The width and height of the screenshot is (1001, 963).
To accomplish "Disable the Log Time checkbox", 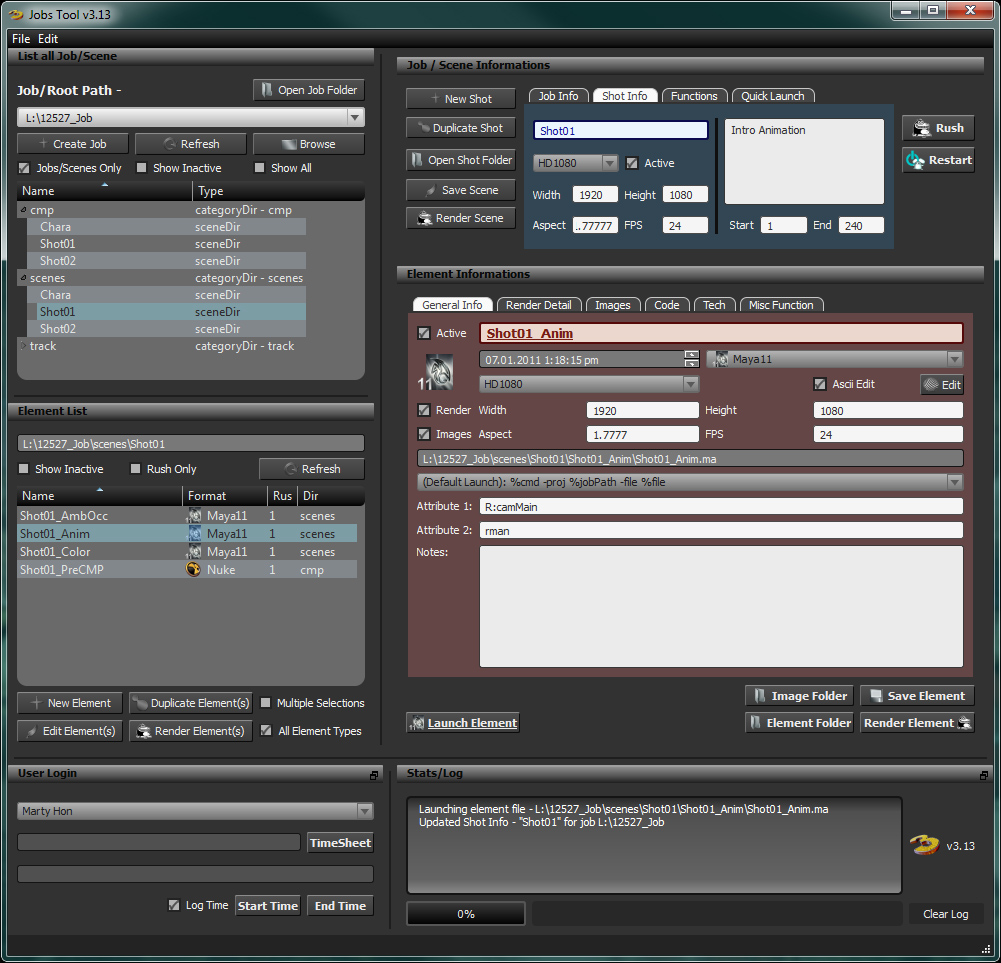I will click(174, 905).
